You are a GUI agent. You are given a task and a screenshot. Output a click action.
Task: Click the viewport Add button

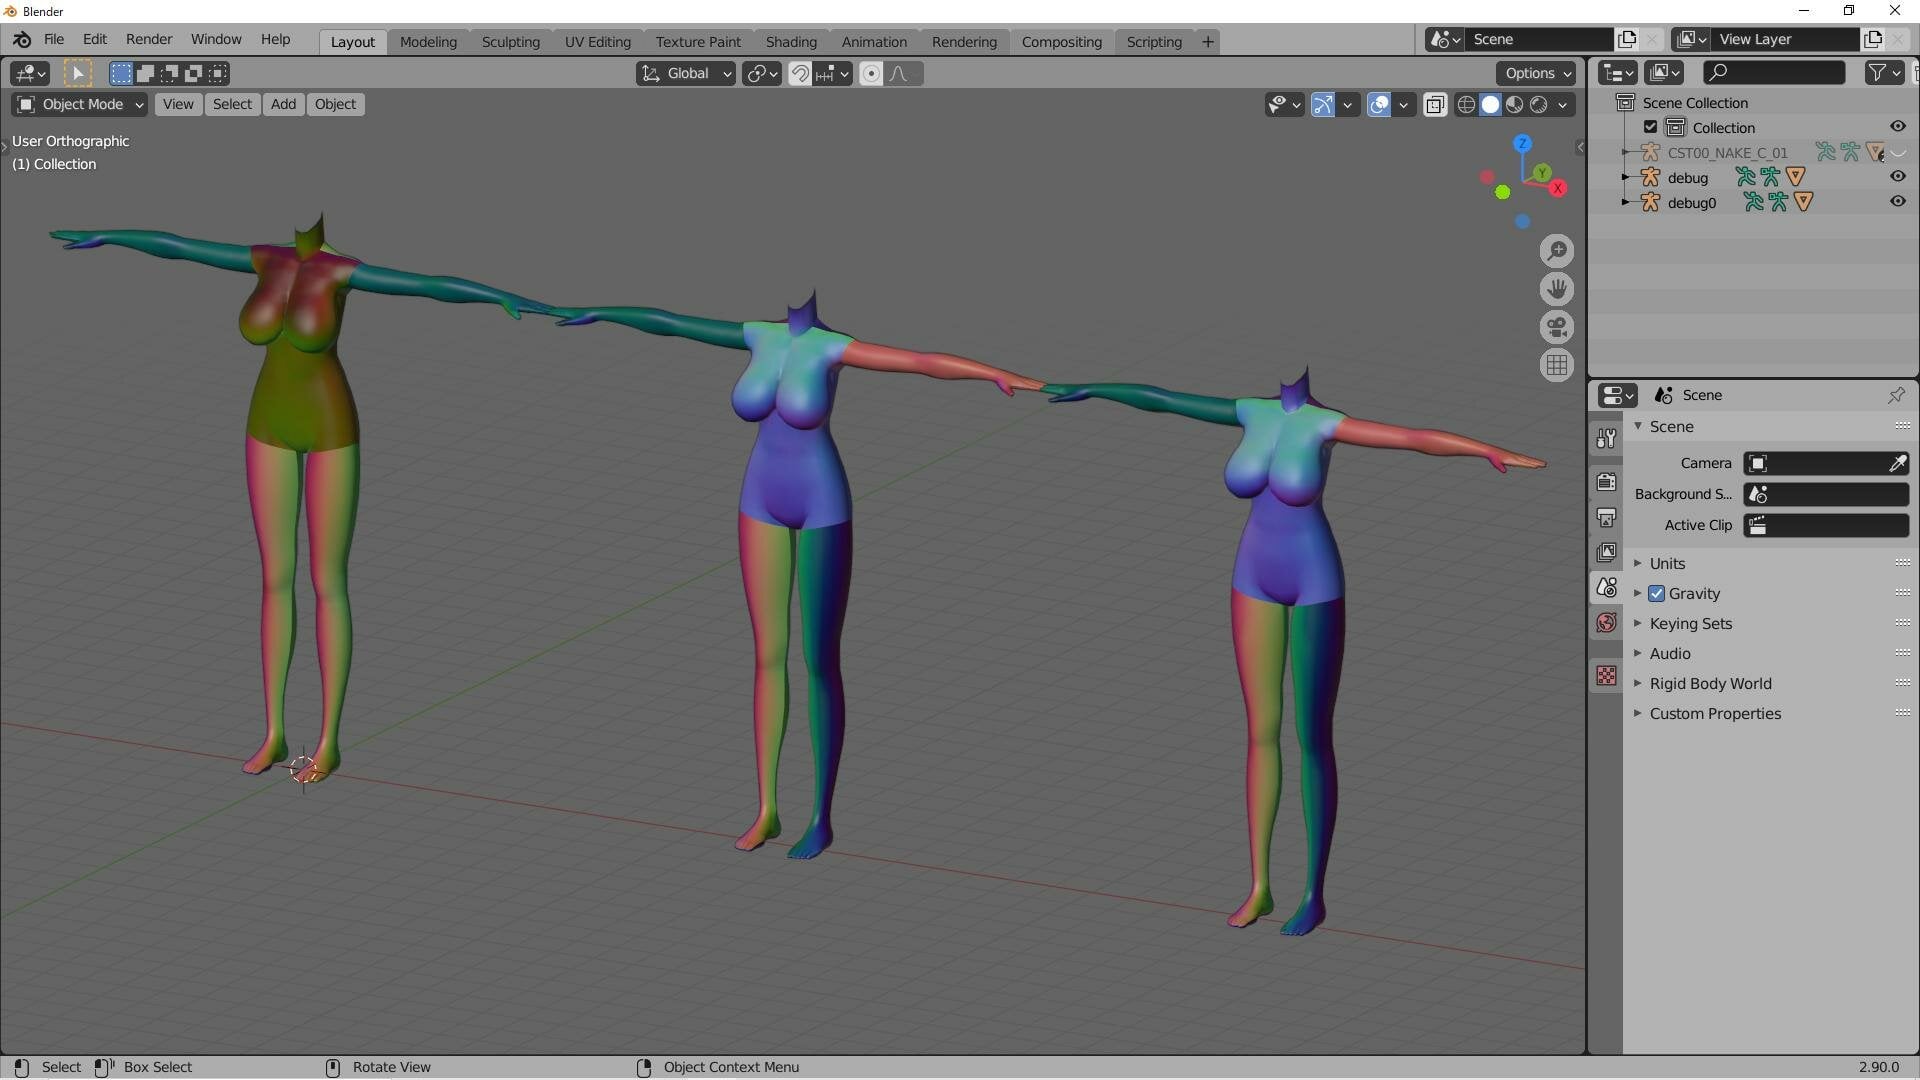point(283,104)
